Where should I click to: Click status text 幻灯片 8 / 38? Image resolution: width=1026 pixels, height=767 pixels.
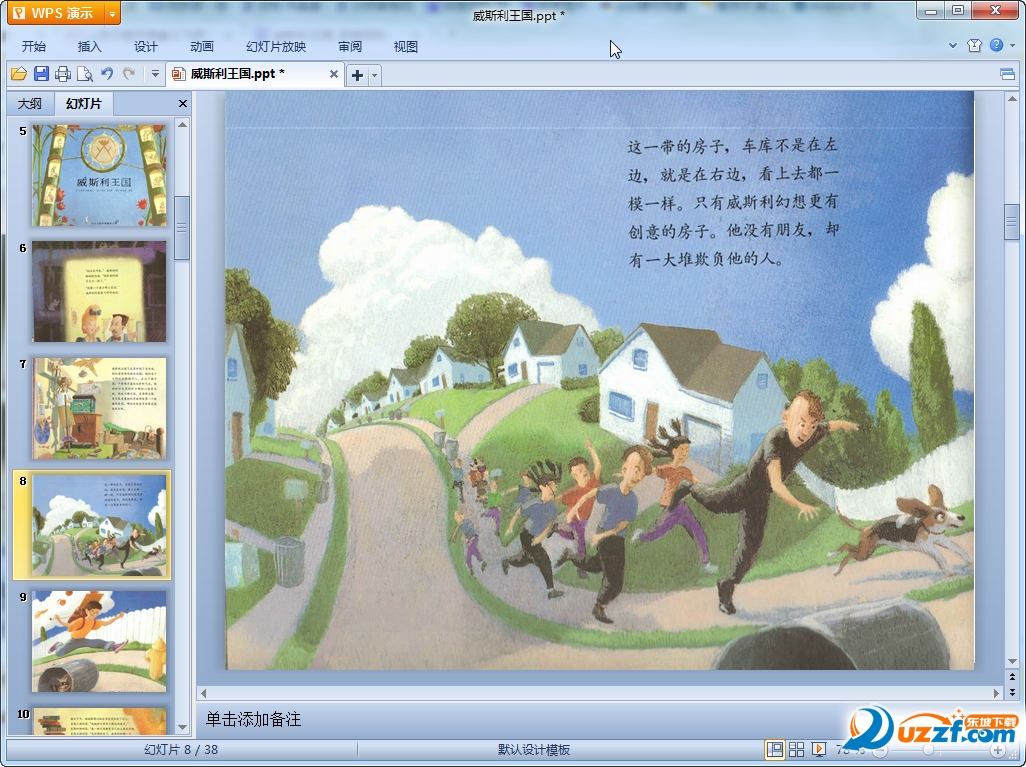tap(181, 749)
